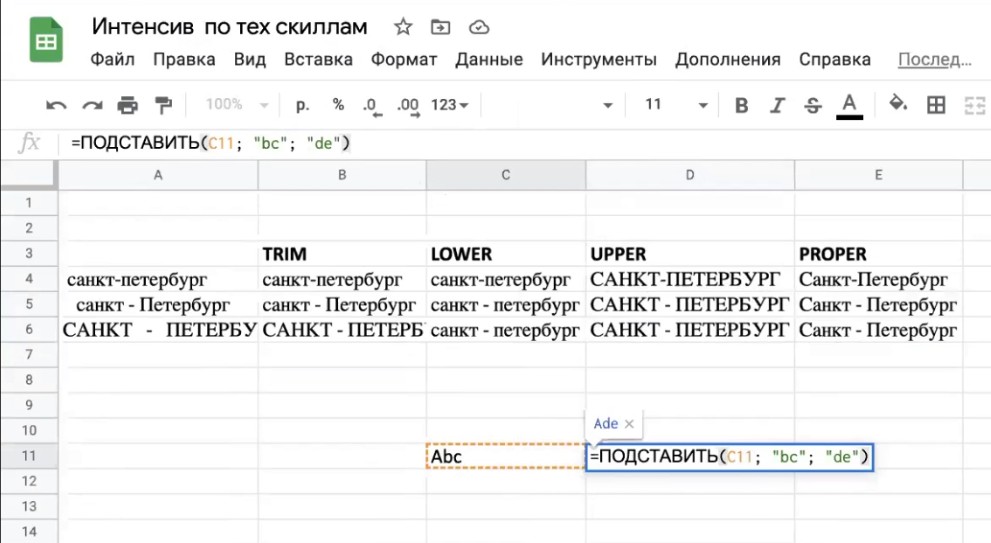This screenshot has height=543, width=991.
Task: Open the Дополнения menu
Action: click(x=727, y=59)
